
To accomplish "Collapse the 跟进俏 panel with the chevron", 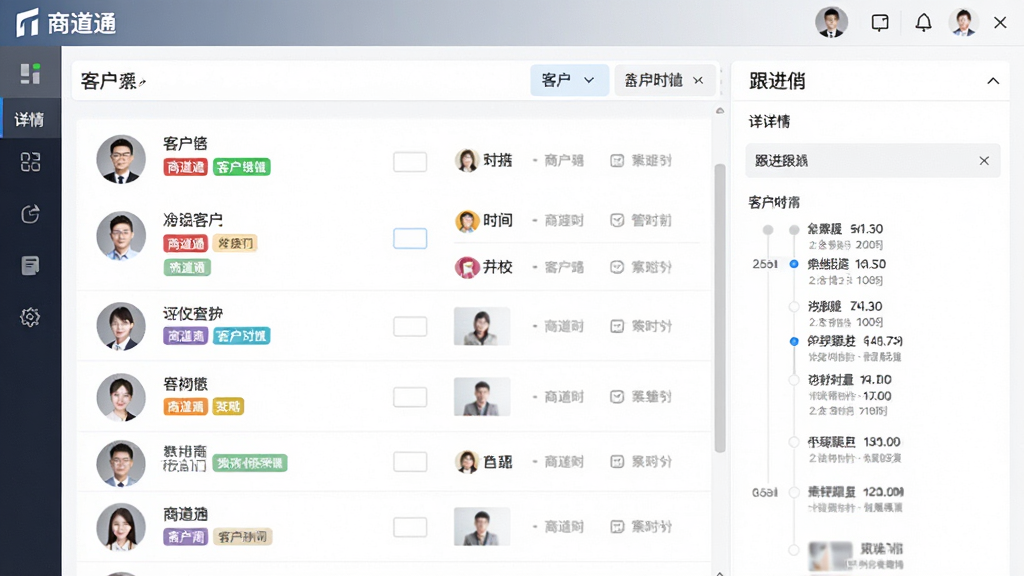I will pyautogui.click(x=993, y=81).
